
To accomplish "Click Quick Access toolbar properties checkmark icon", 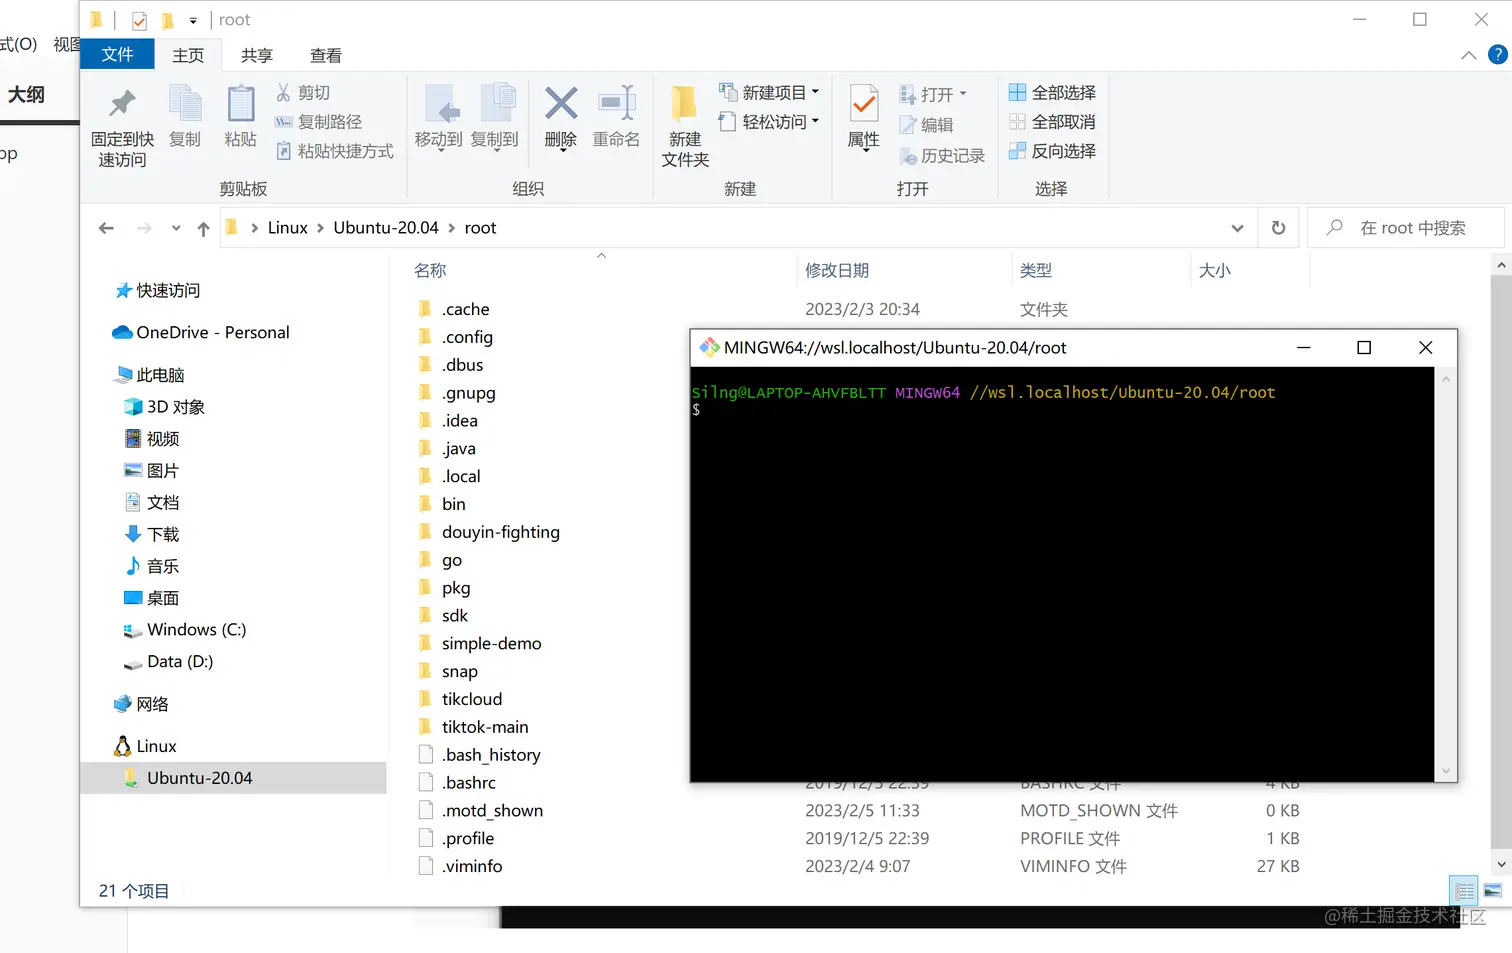I will 139,20.
